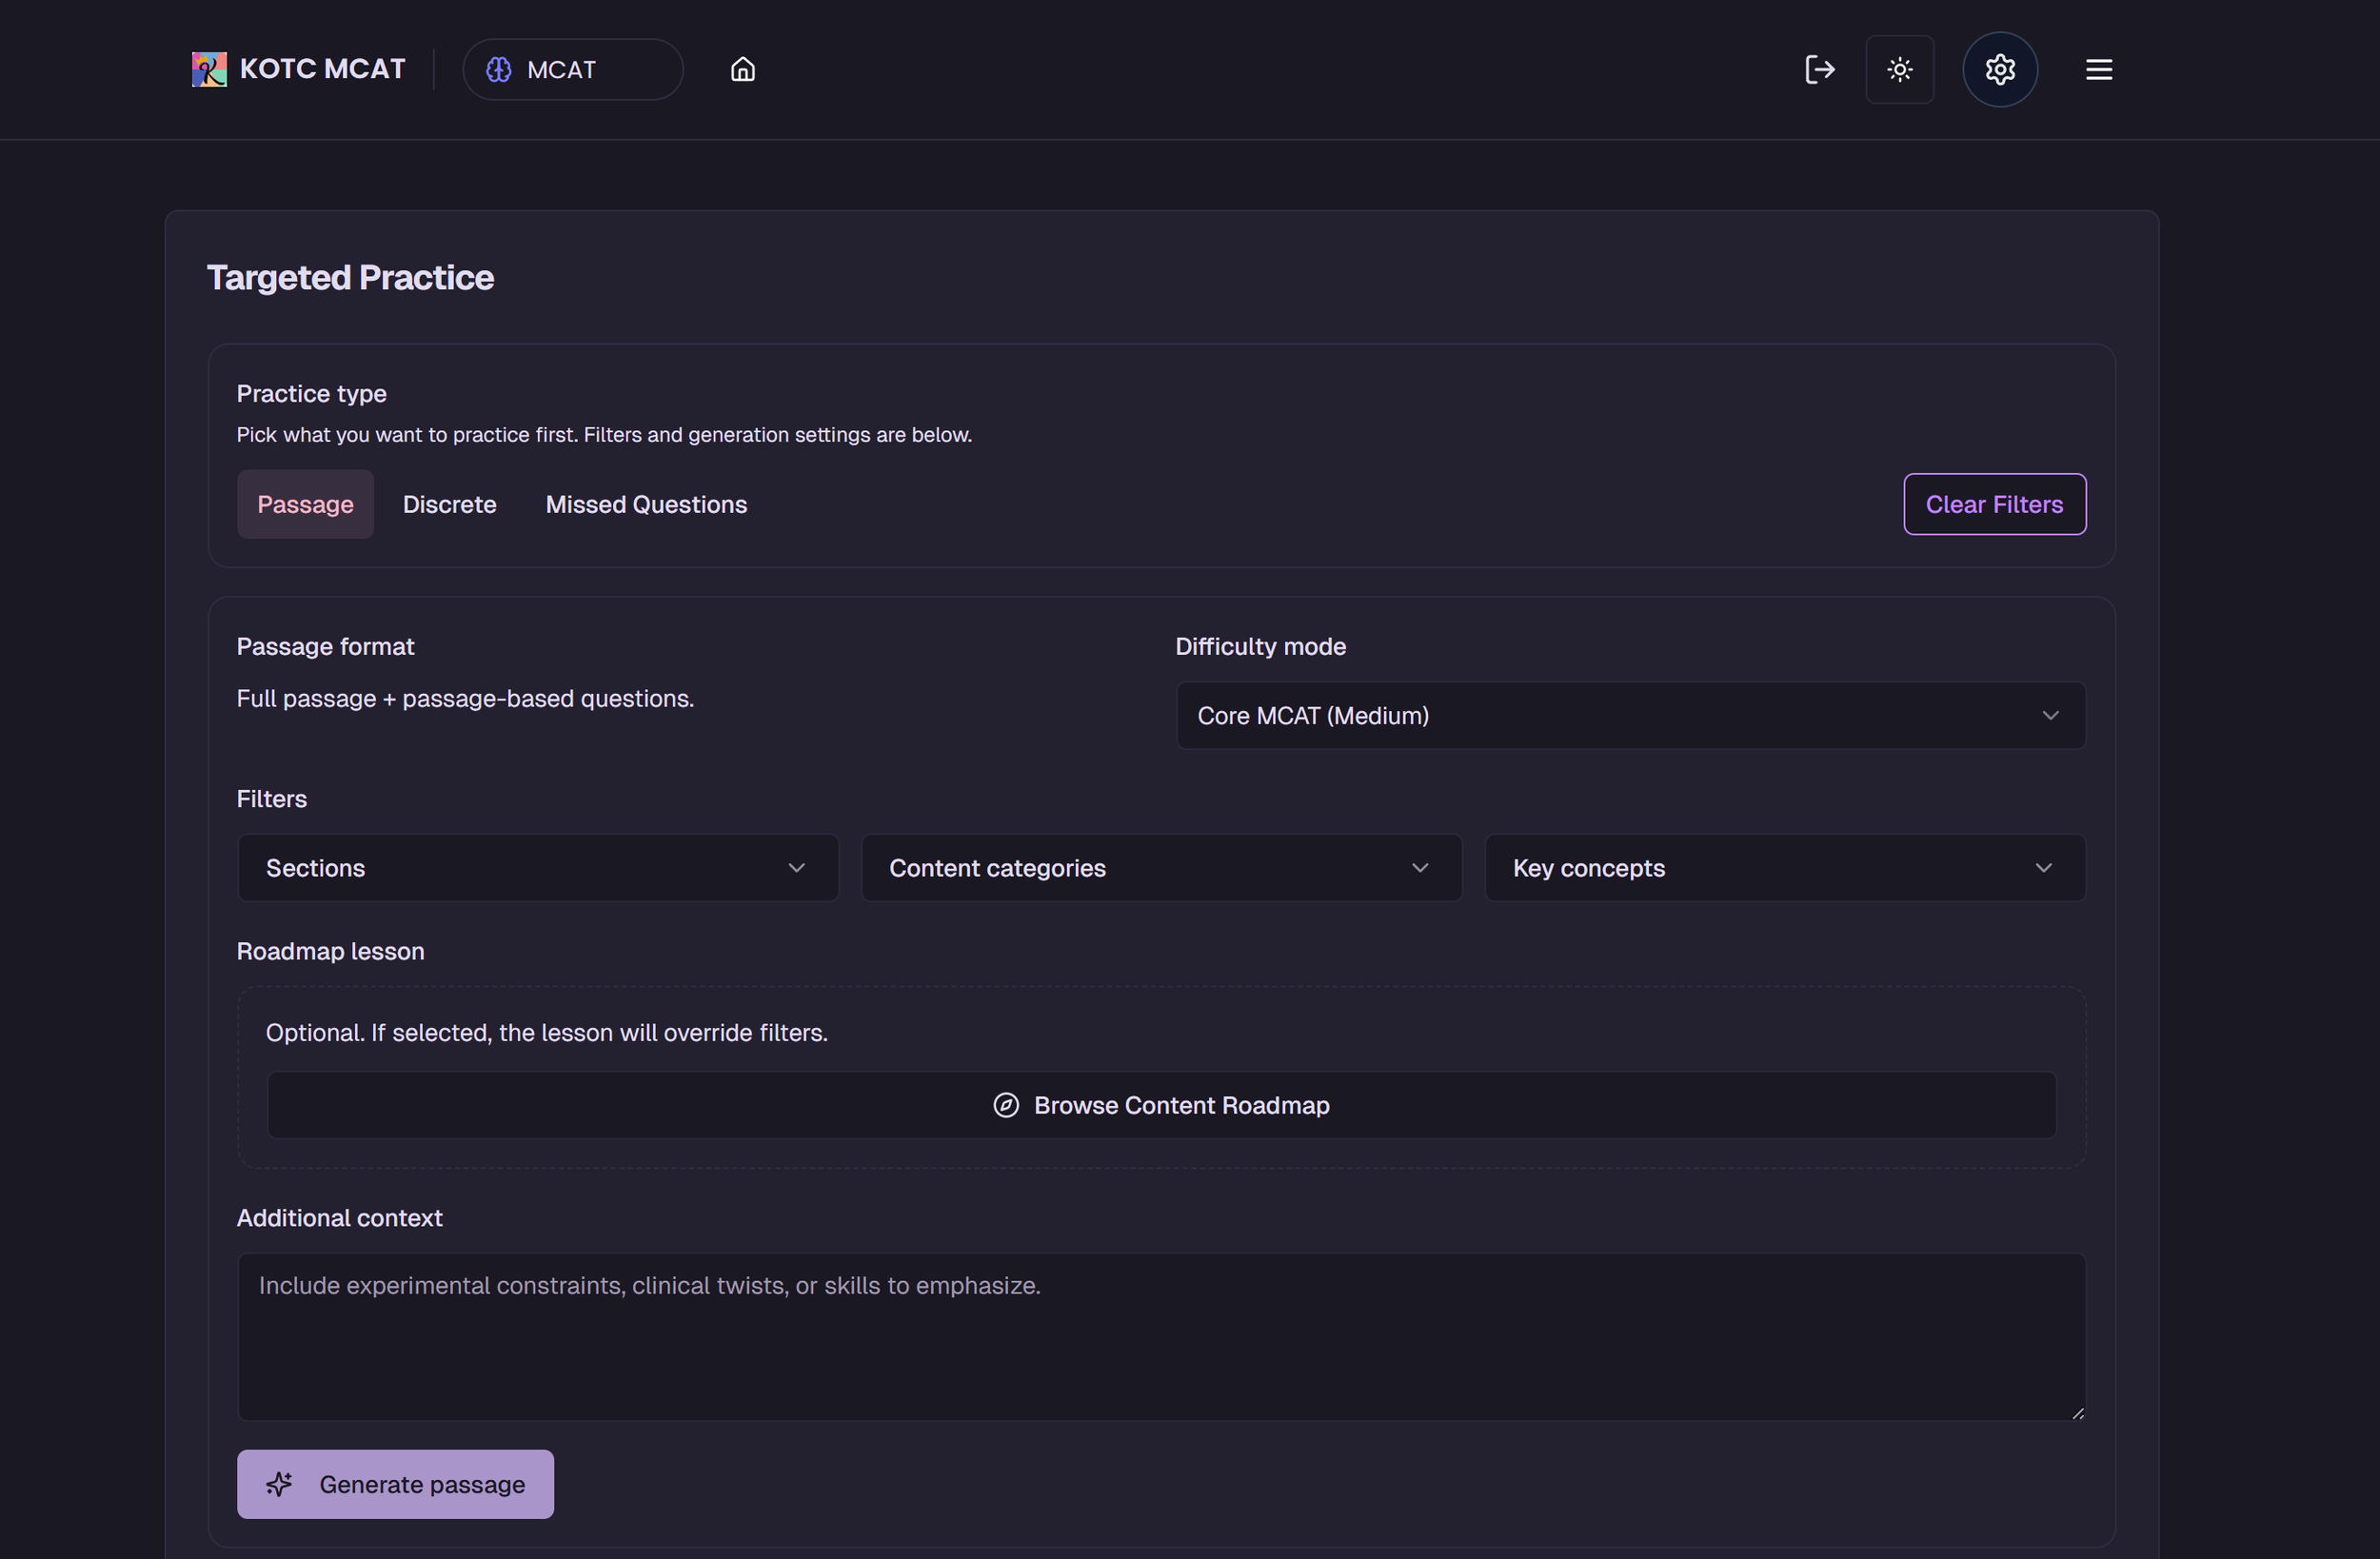Open the hamburger menu

pyautogui.click(x=2098, y=69)
